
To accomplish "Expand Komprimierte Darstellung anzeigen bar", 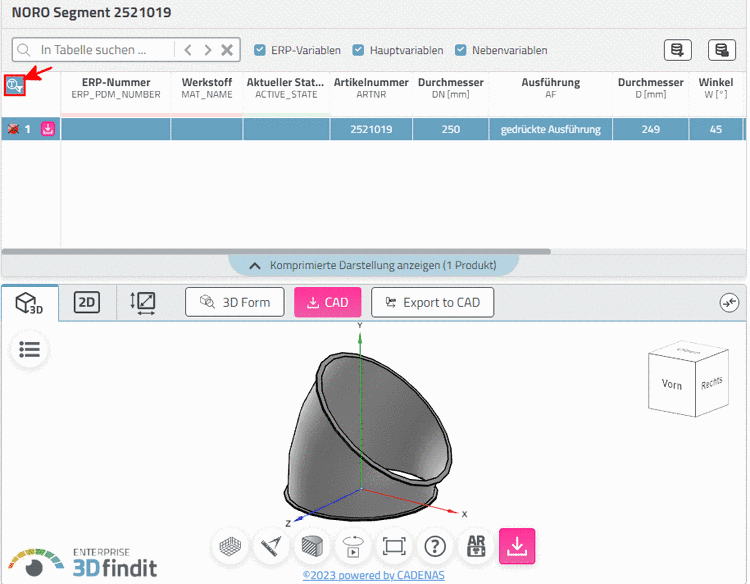I will point(374,265).
